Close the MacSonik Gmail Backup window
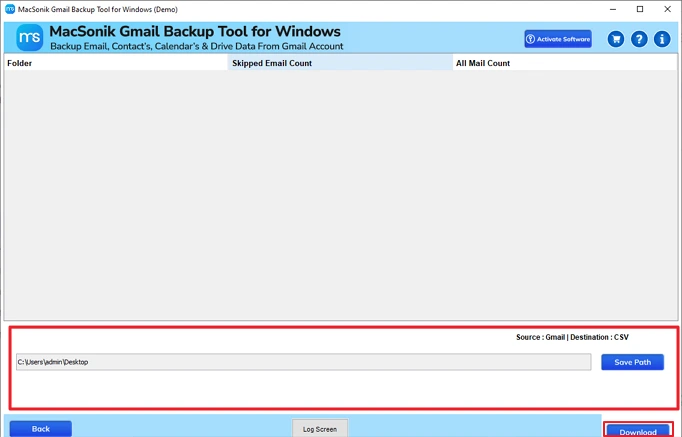 coord(667,9)
